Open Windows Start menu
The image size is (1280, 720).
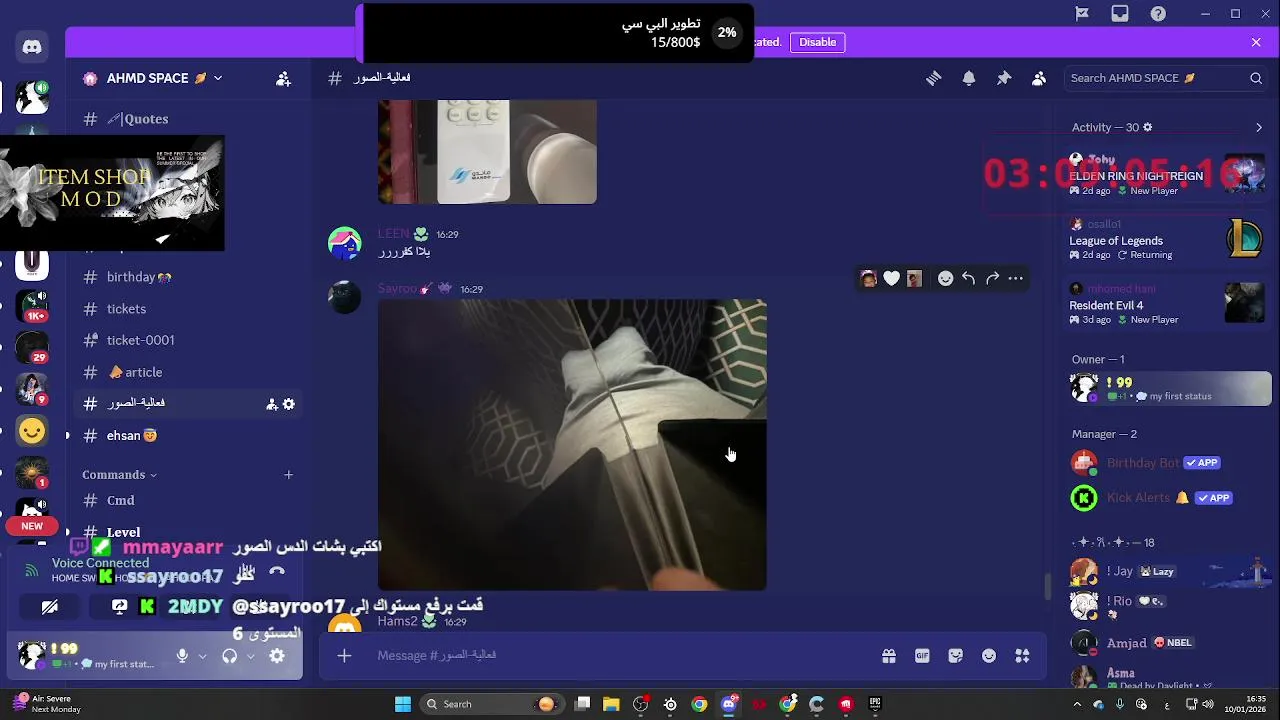click(x=403, y=704)
